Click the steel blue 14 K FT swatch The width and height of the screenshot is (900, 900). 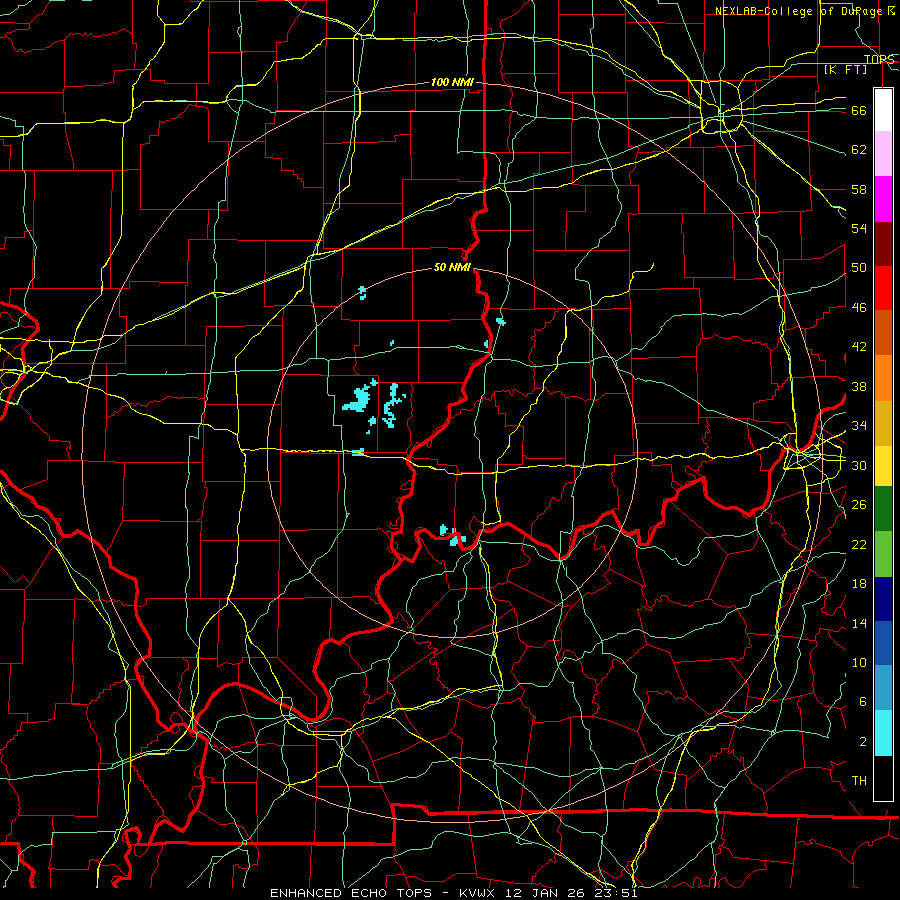coord(883,688)
